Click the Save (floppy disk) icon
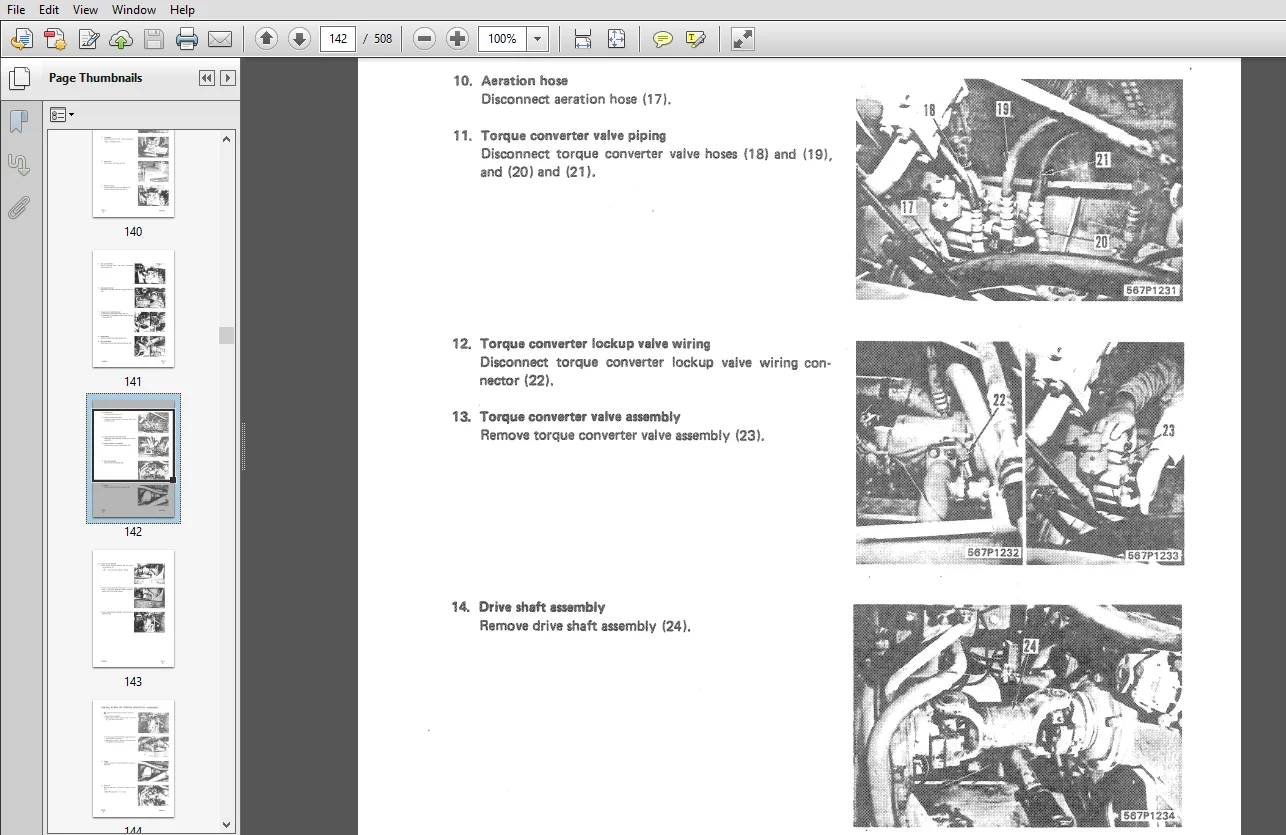The image size is (1286, 835). [x=153, y=39]
